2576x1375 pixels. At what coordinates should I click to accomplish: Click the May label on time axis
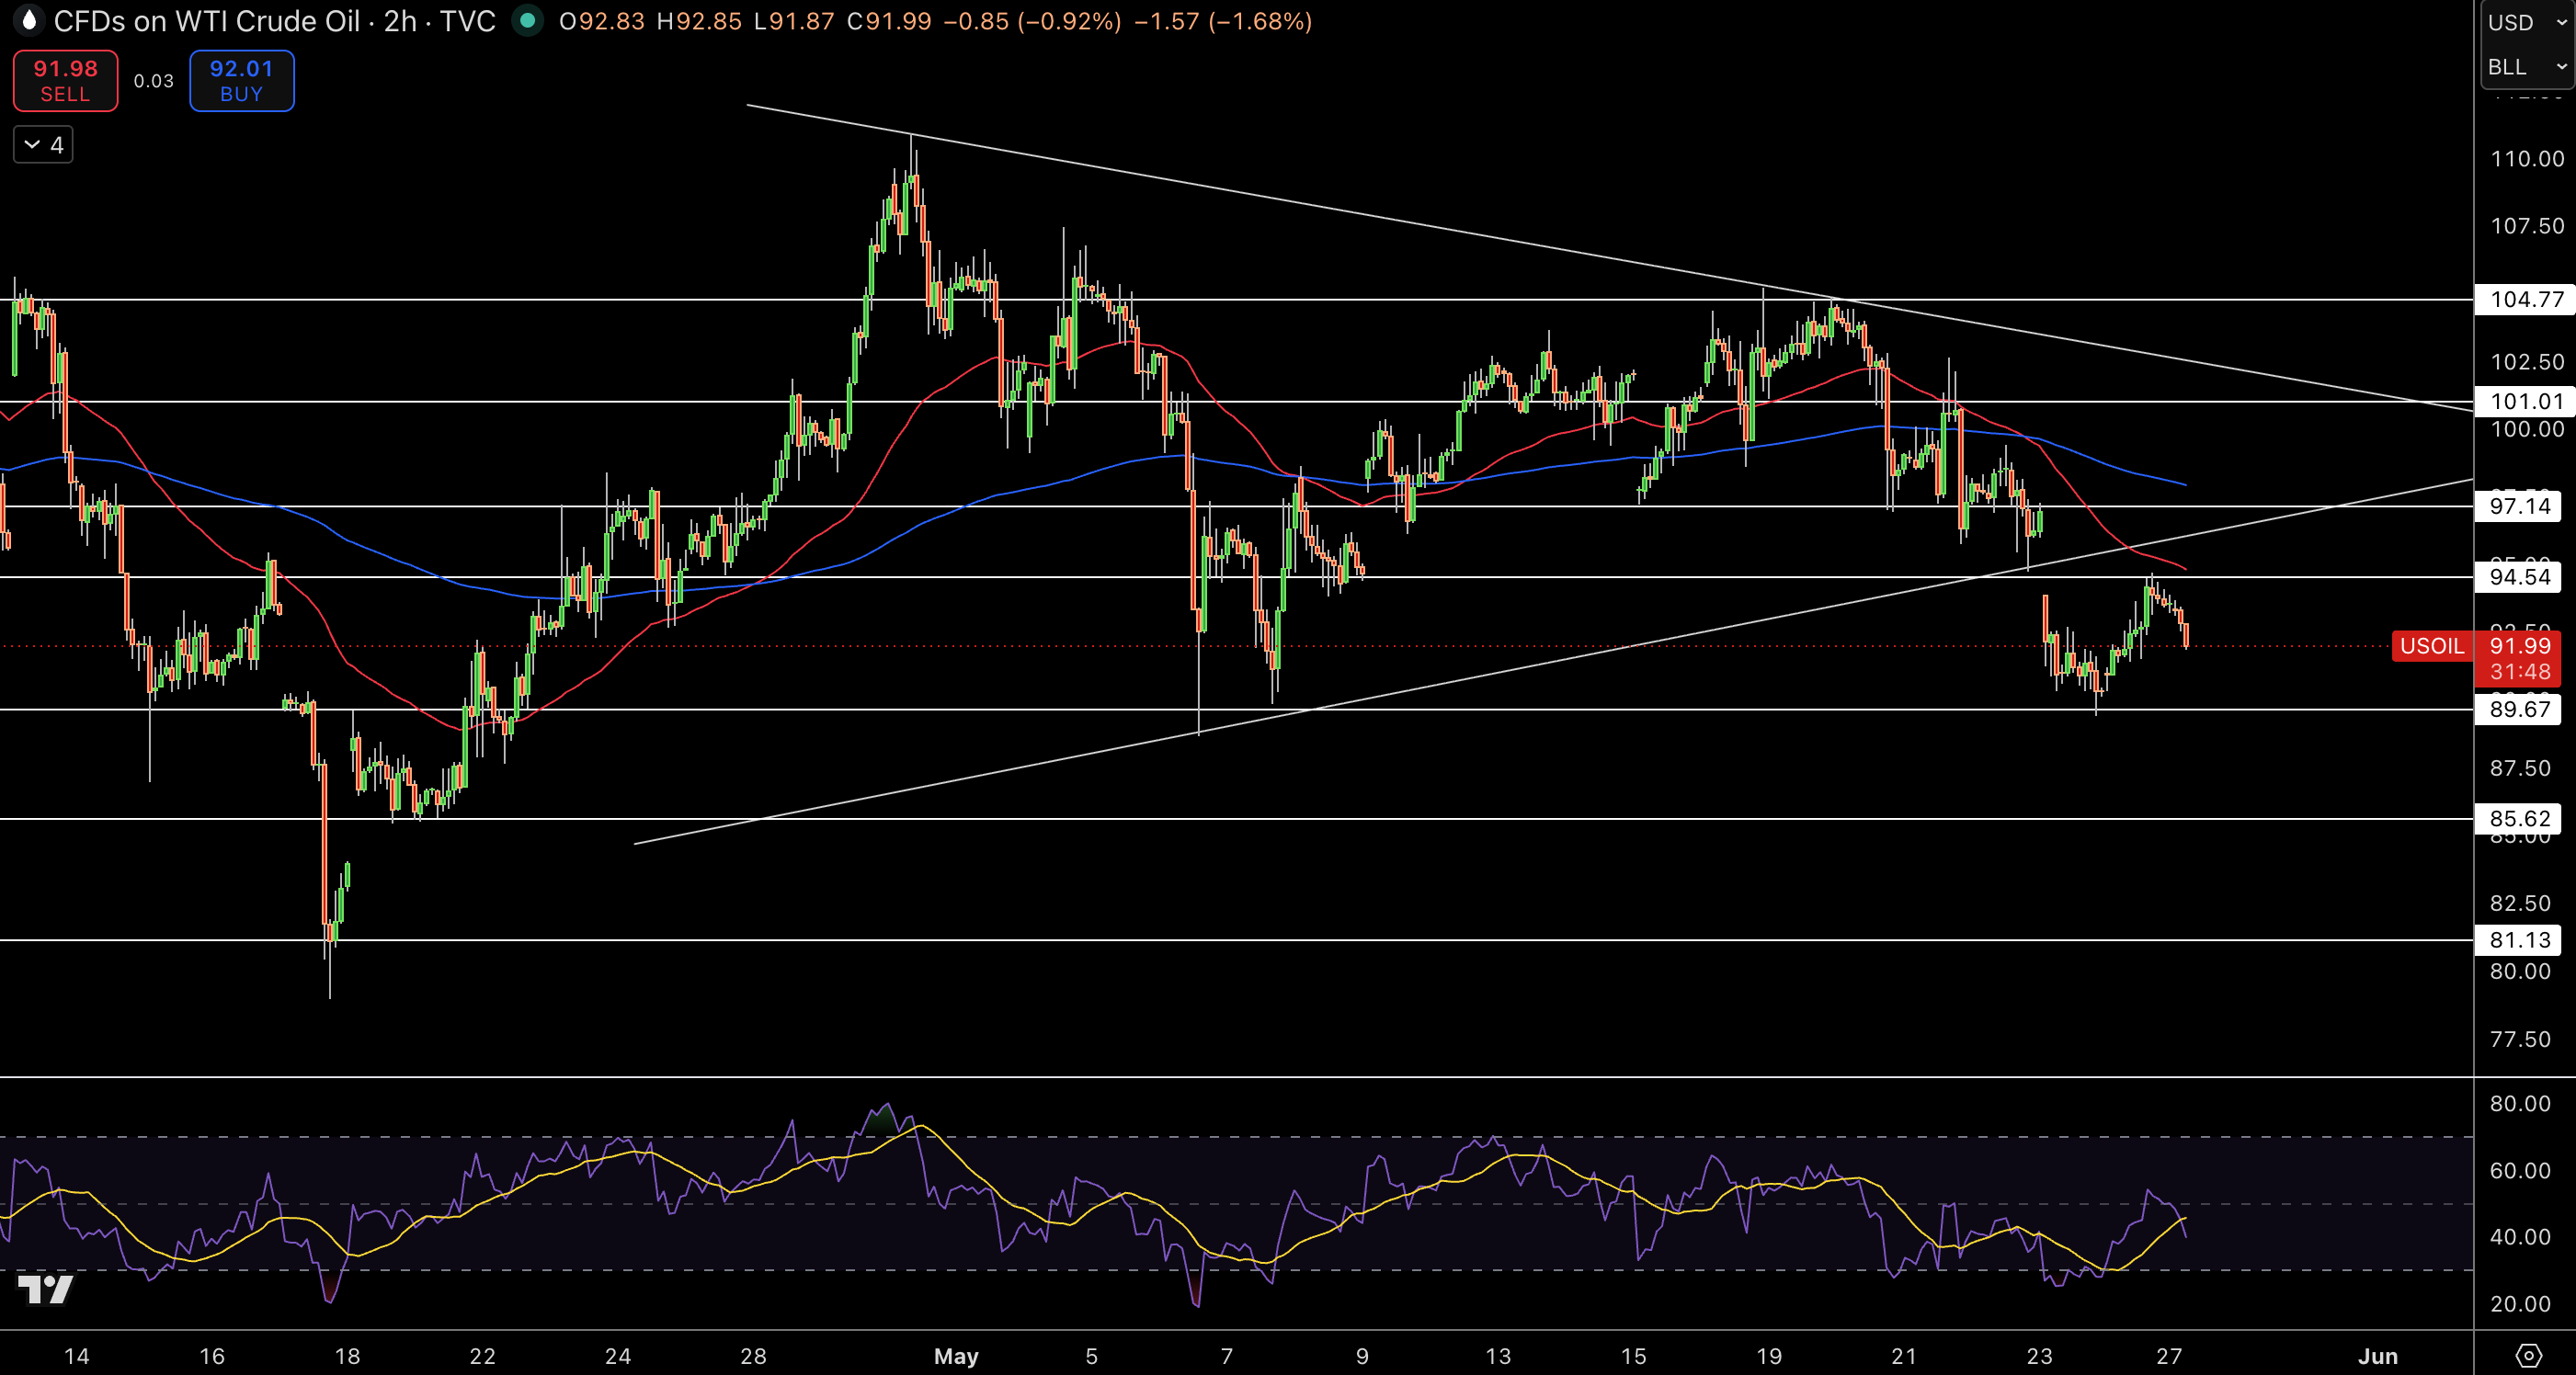[956, 1356]
